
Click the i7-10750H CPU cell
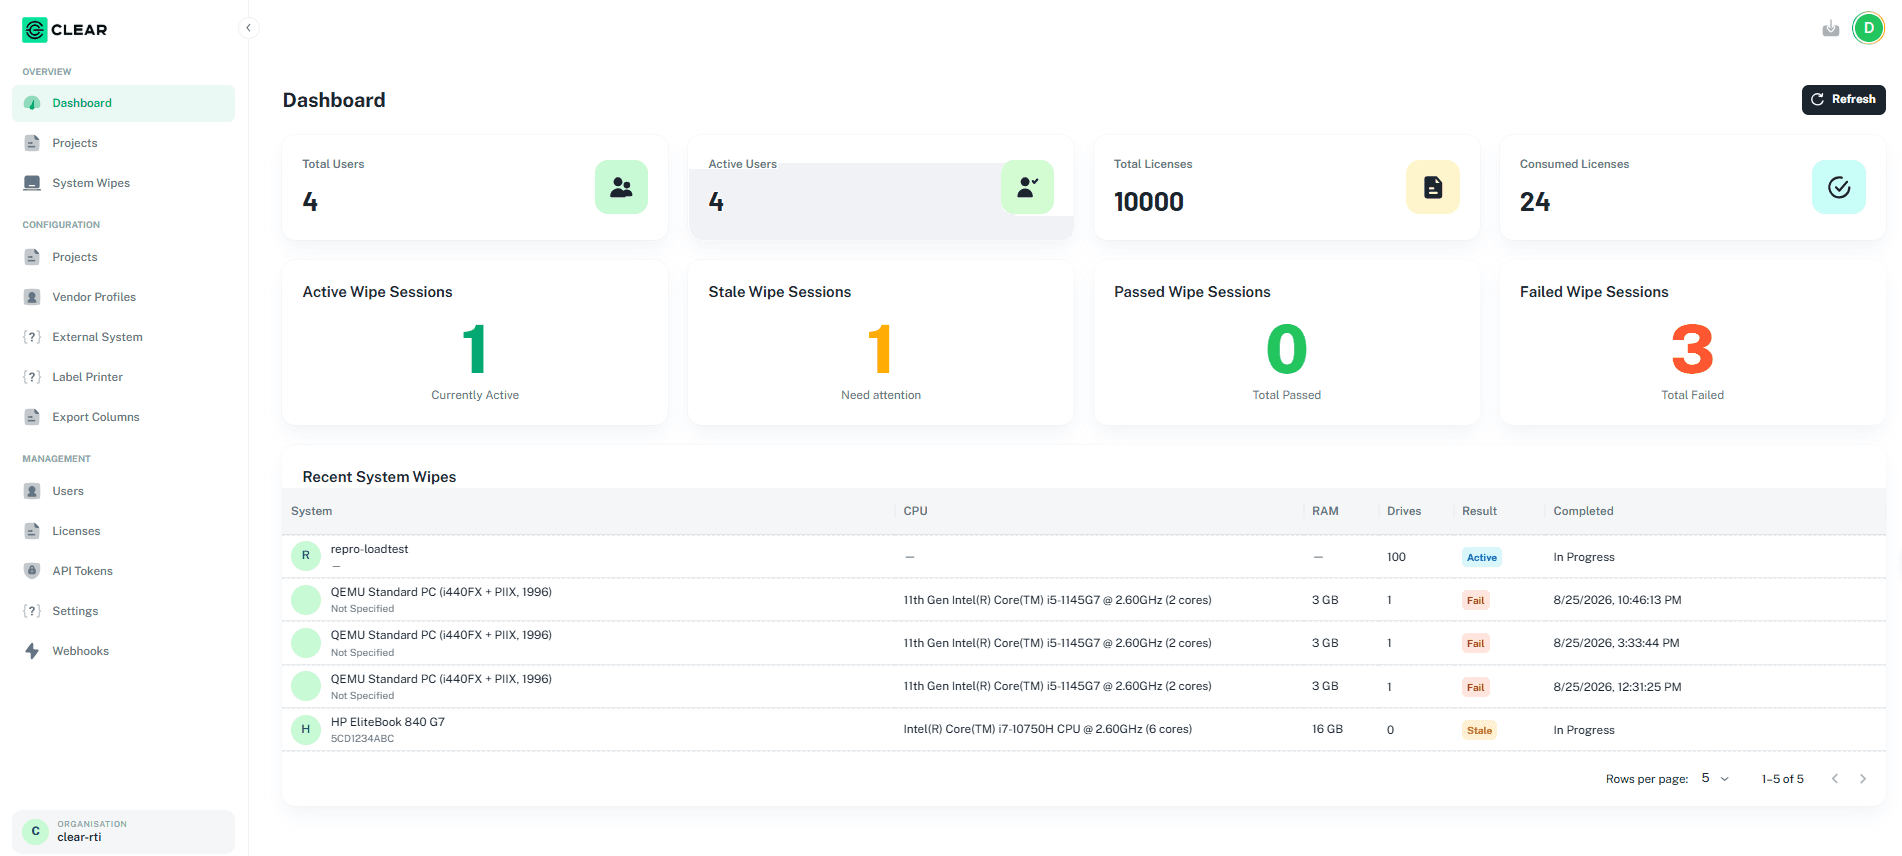(x=1047, y=729)
